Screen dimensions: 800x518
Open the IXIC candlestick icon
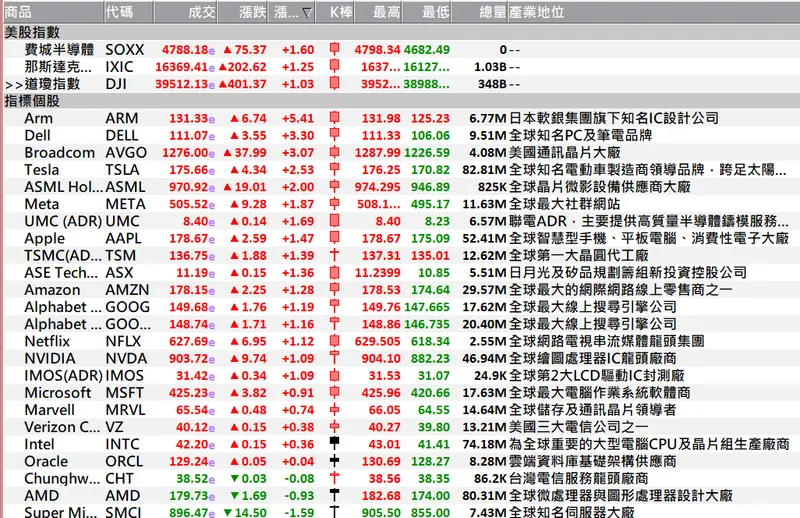[x=334, y=66]
